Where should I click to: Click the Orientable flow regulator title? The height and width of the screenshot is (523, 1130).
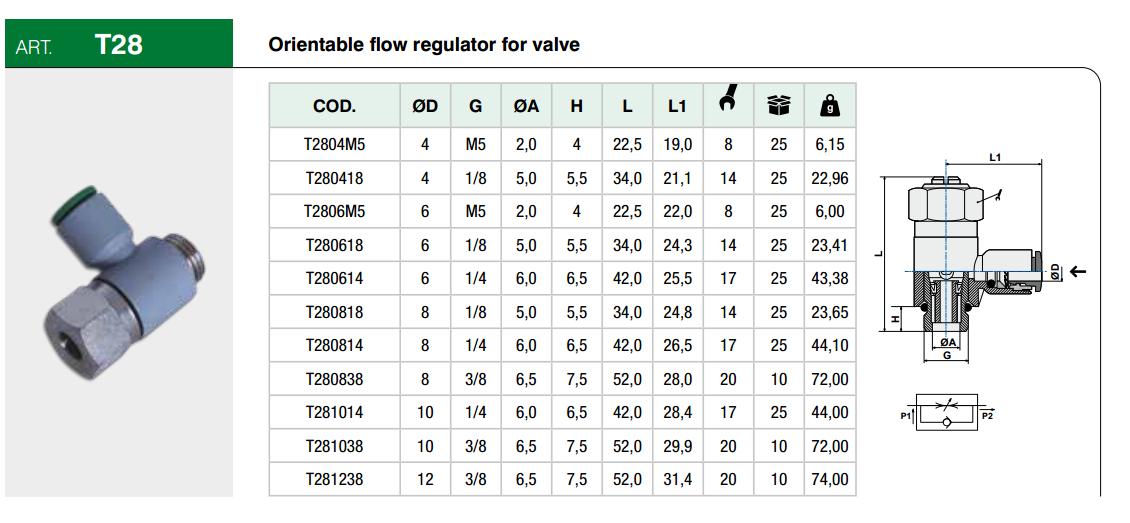[x=424, y=45]
